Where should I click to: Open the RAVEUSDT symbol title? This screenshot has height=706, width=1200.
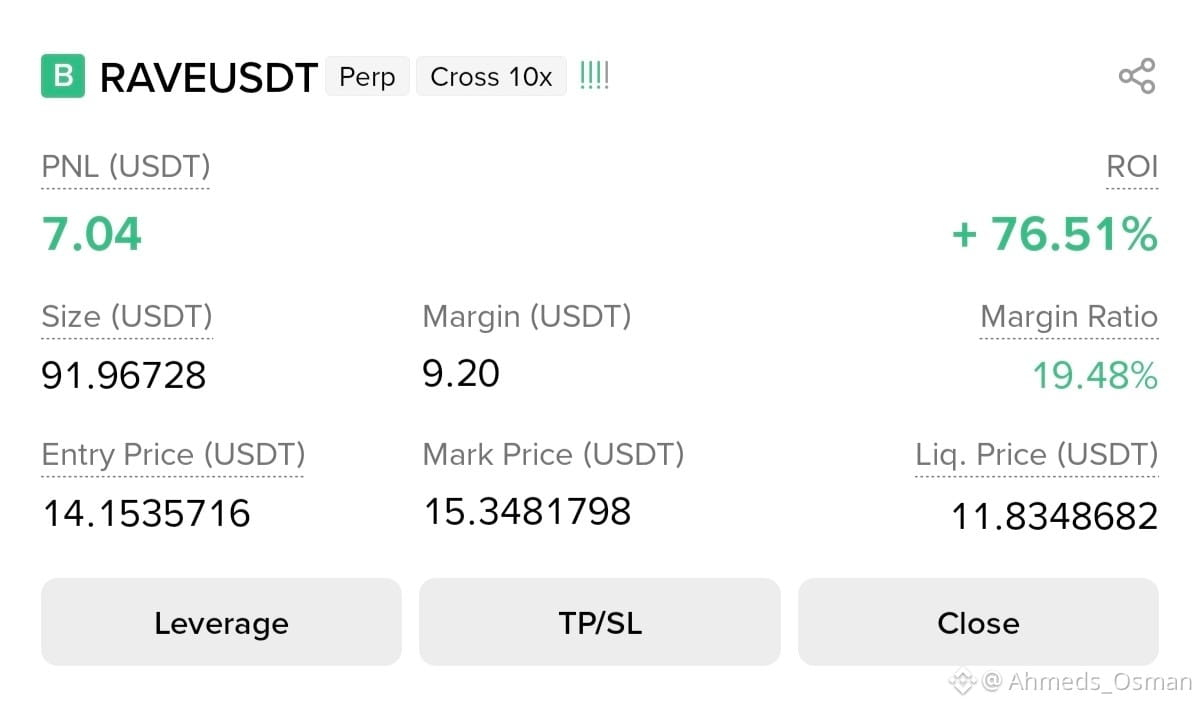click(209, 78)
